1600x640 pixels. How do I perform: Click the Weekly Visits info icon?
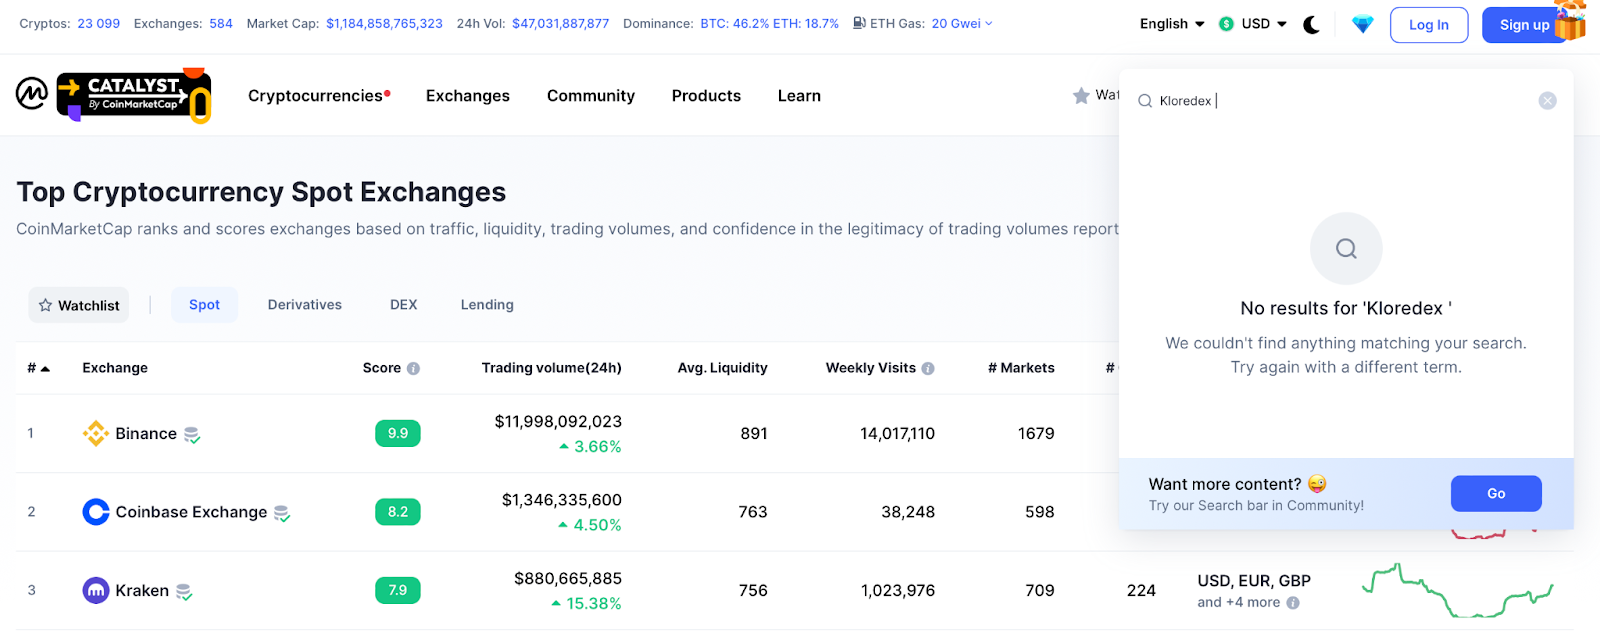click(928, 369)
